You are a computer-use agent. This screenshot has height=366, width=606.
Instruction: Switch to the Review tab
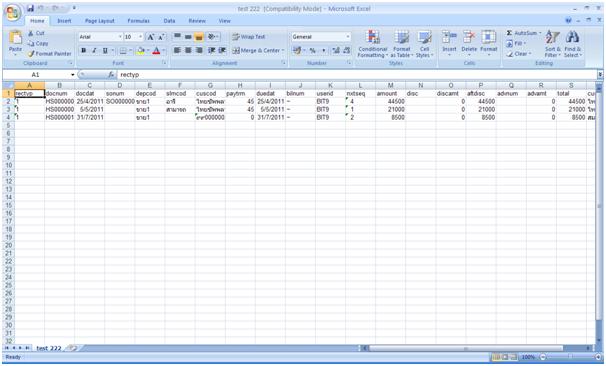197,21
